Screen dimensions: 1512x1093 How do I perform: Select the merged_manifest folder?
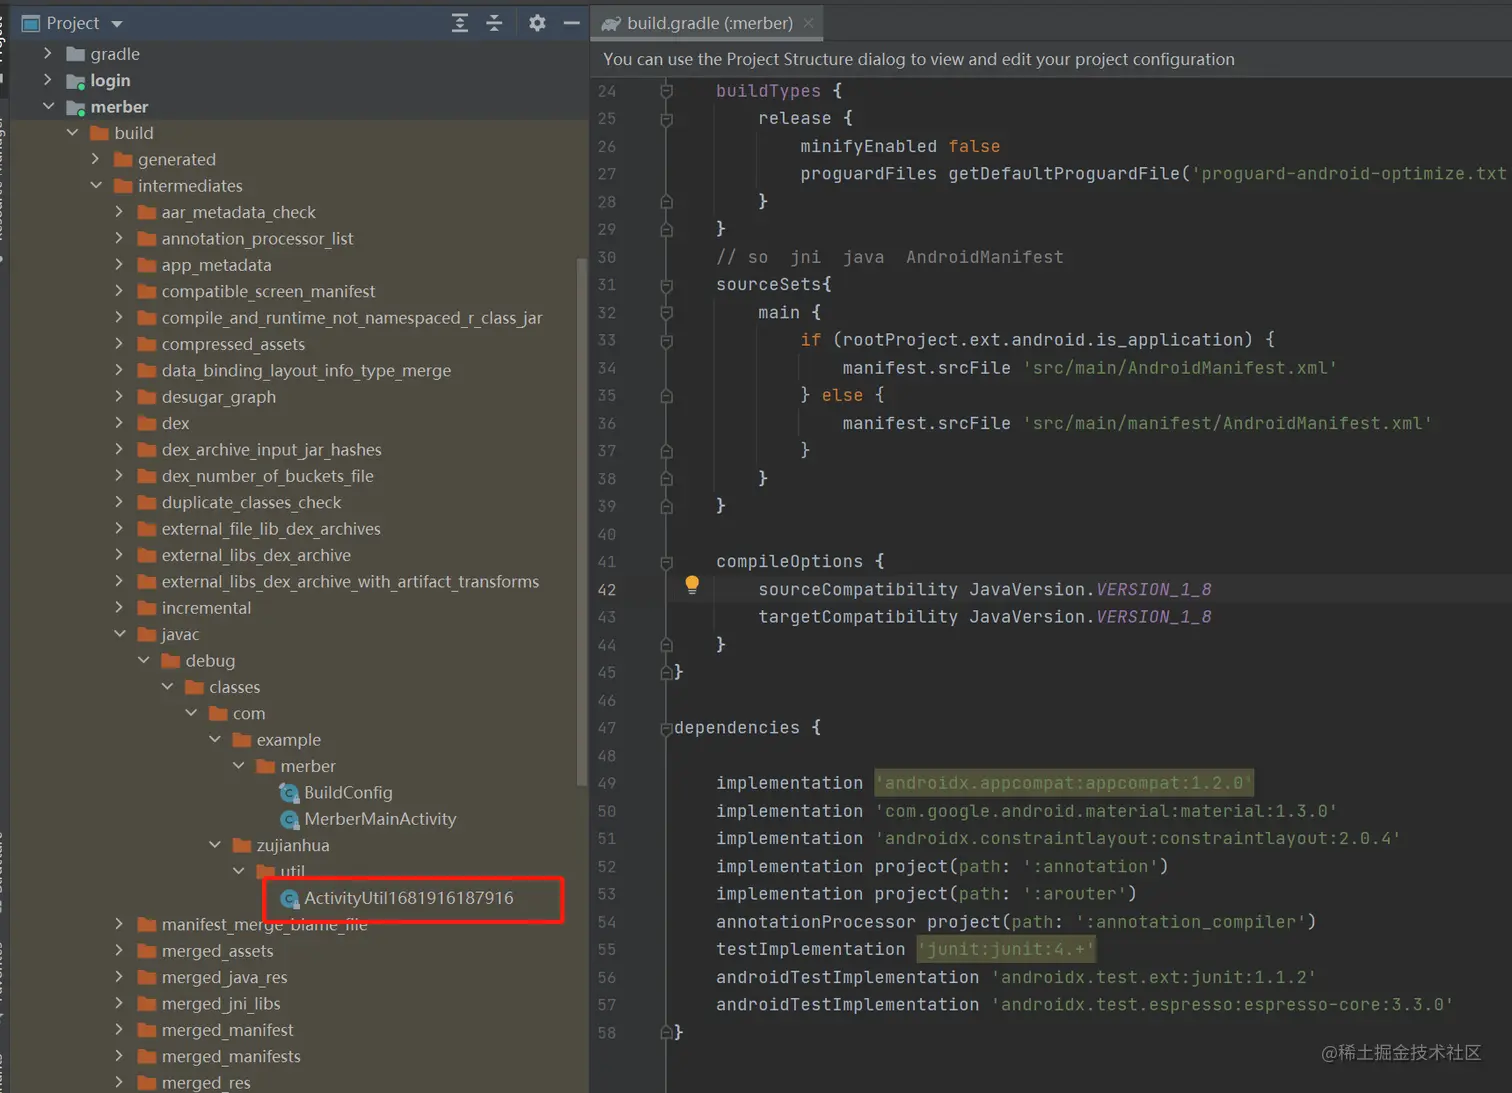coord(227,1030)
